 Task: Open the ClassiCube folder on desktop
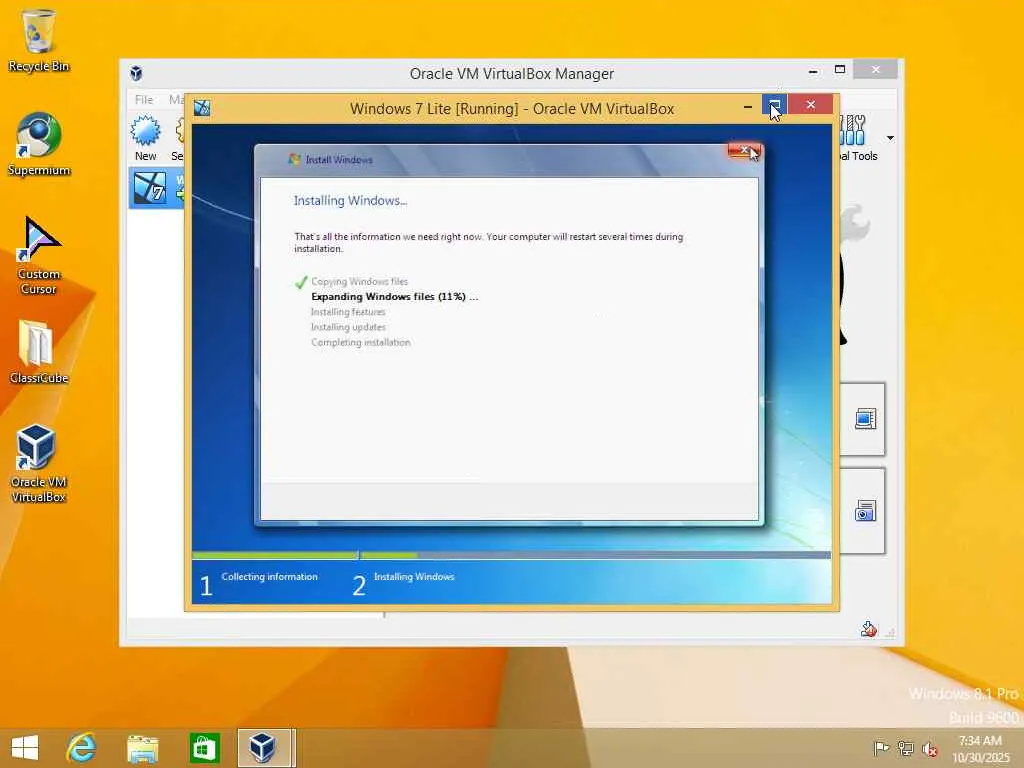click(x=39, y=351)
